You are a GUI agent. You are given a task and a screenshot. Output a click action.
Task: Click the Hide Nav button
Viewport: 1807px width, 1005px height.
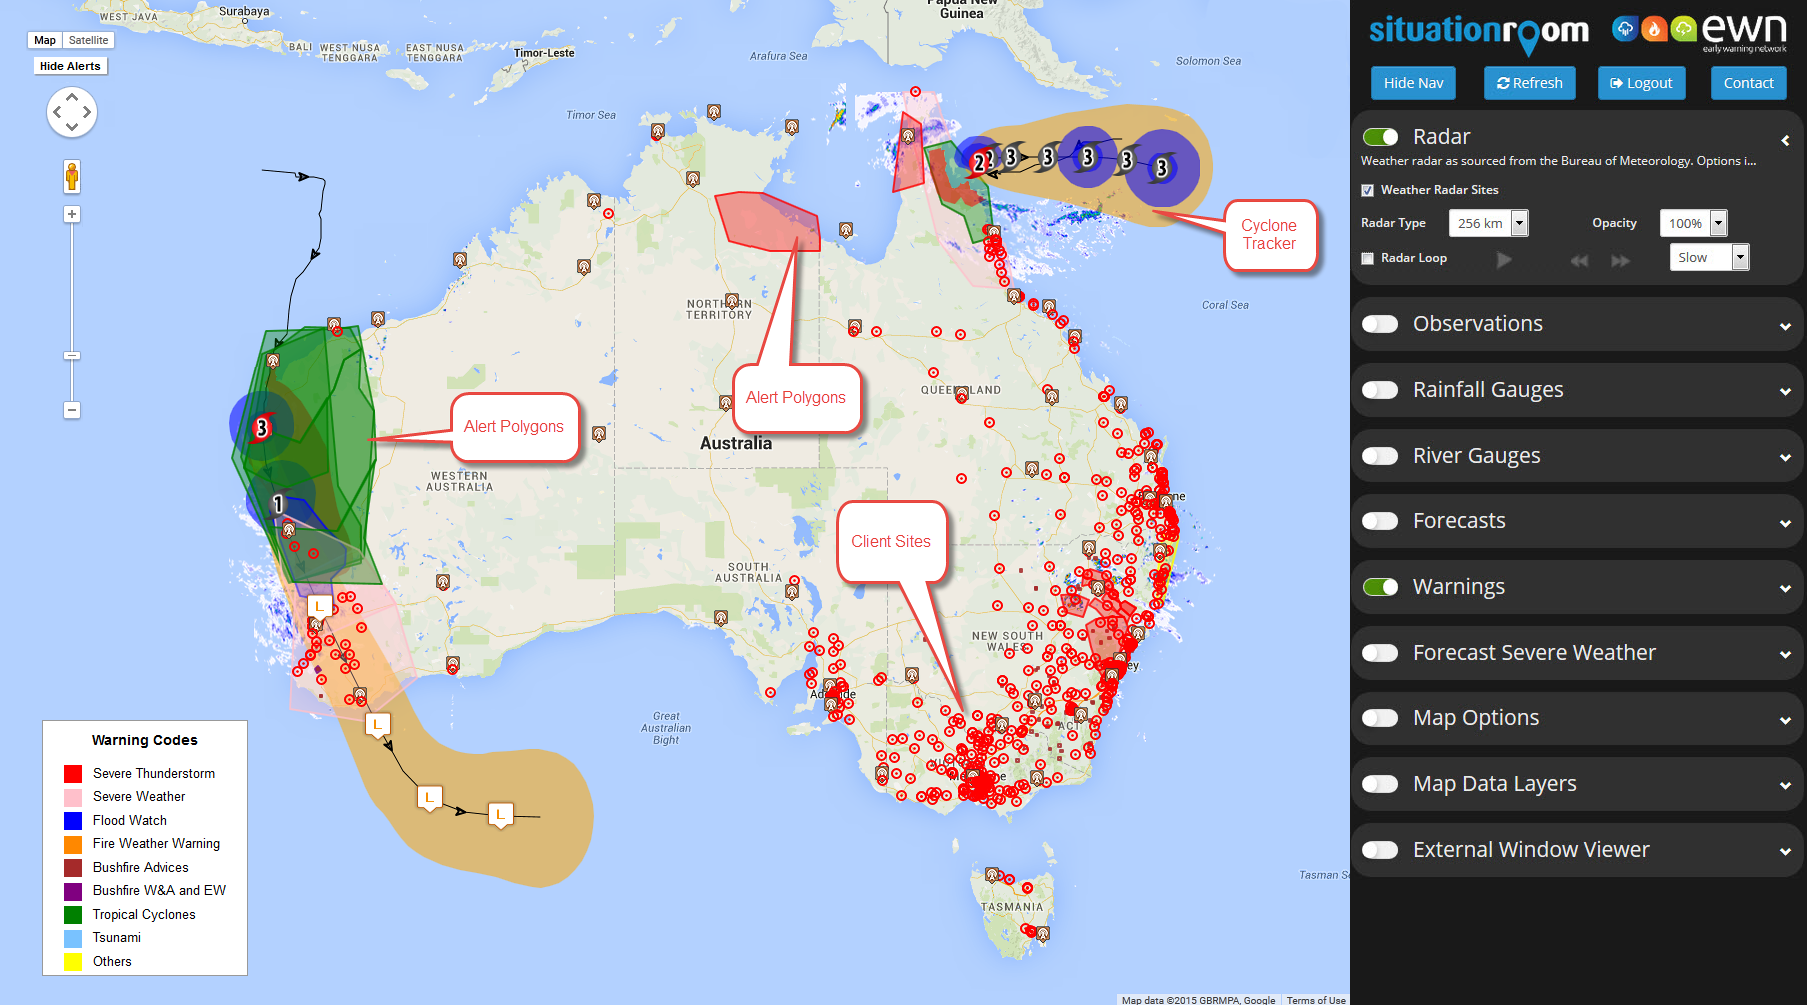pos(1413,83)
